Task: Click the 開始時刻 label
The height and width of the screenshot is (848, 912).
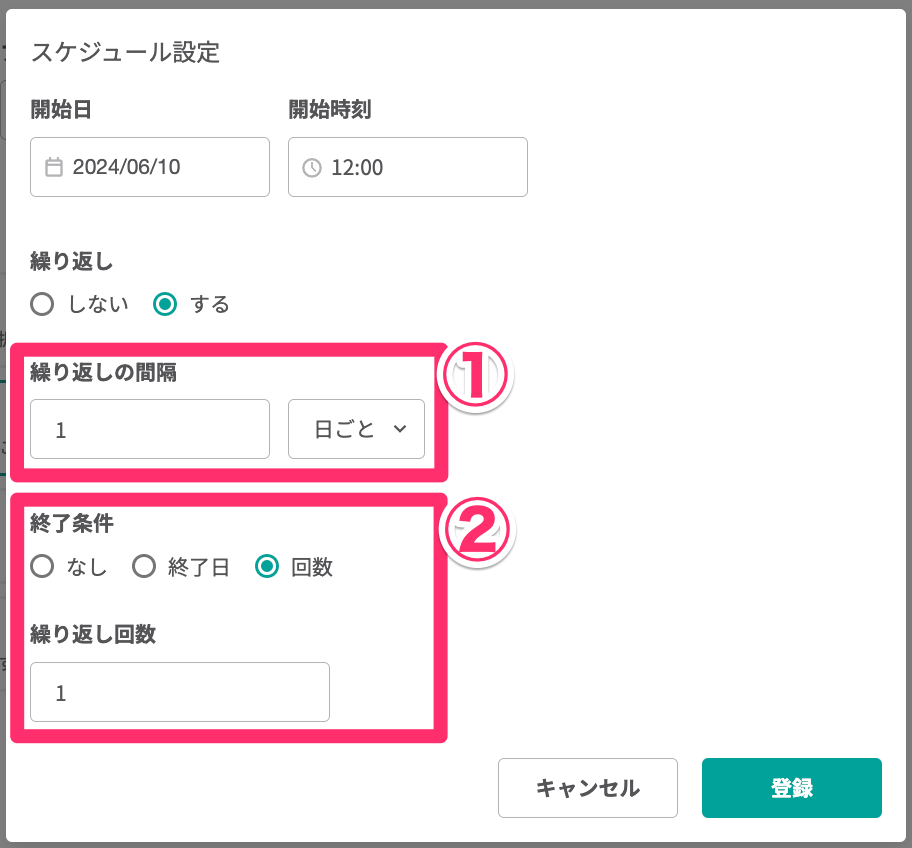Action: (x=330, y=110)
